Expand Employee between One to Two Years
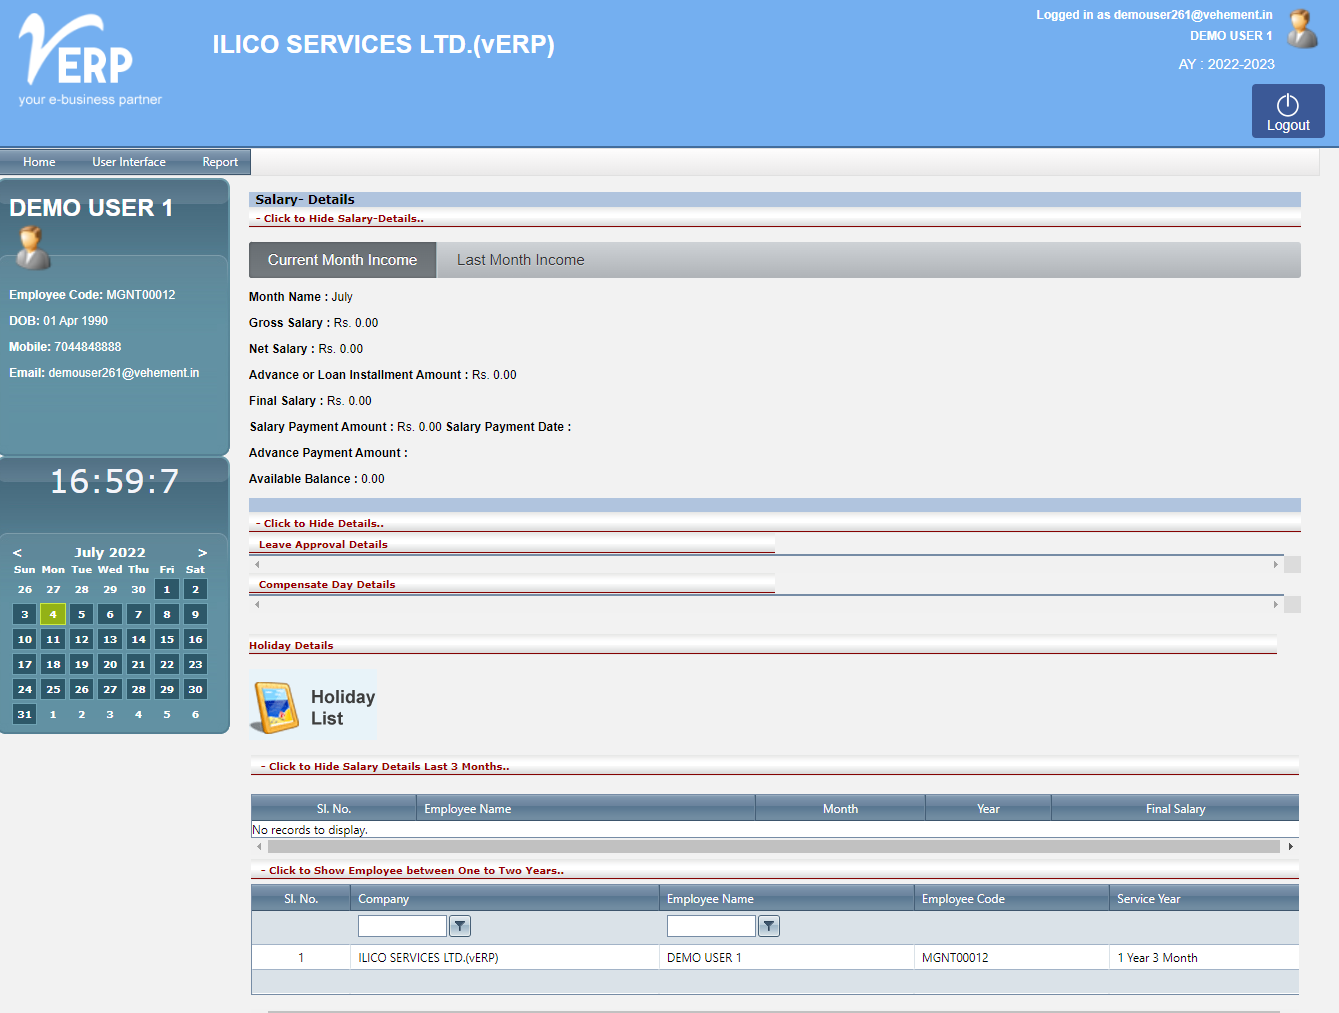Image resolution: width=1339 pixels, height=1013 pixels. [x=412, y=871]
